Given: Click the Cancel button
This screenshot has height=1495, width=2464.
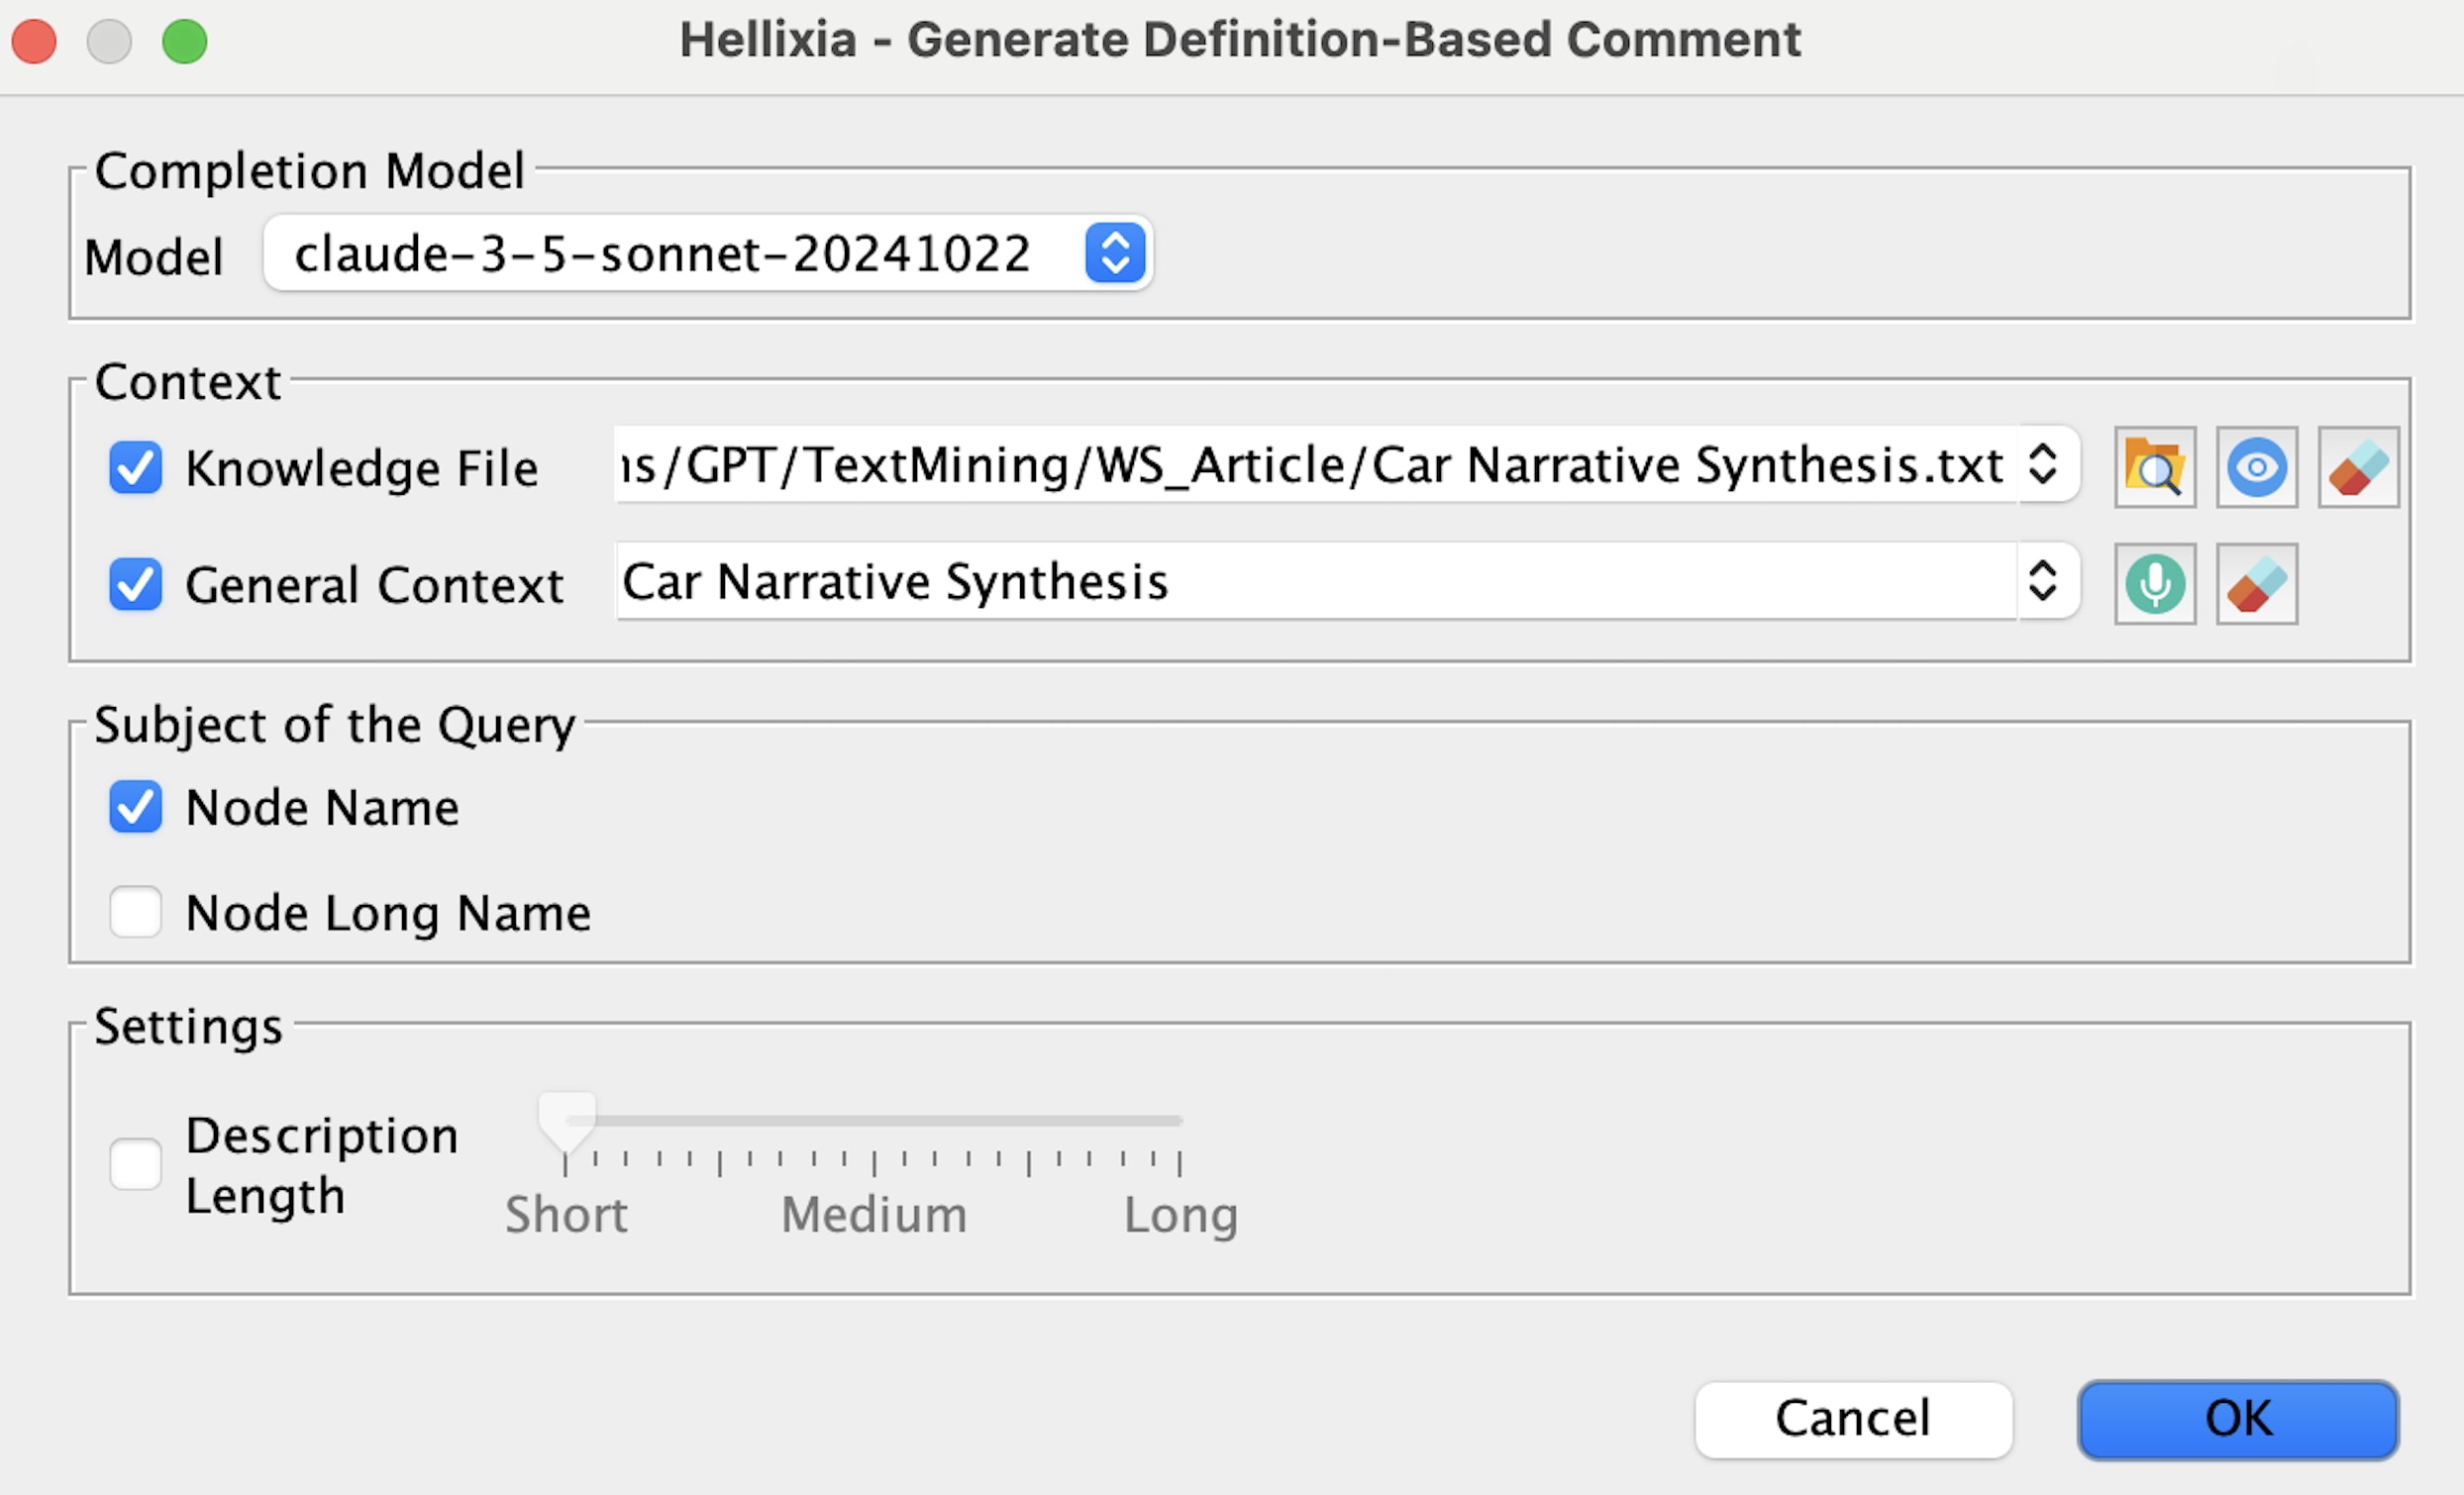Looking at the screenshot, I should 1853,1419.
